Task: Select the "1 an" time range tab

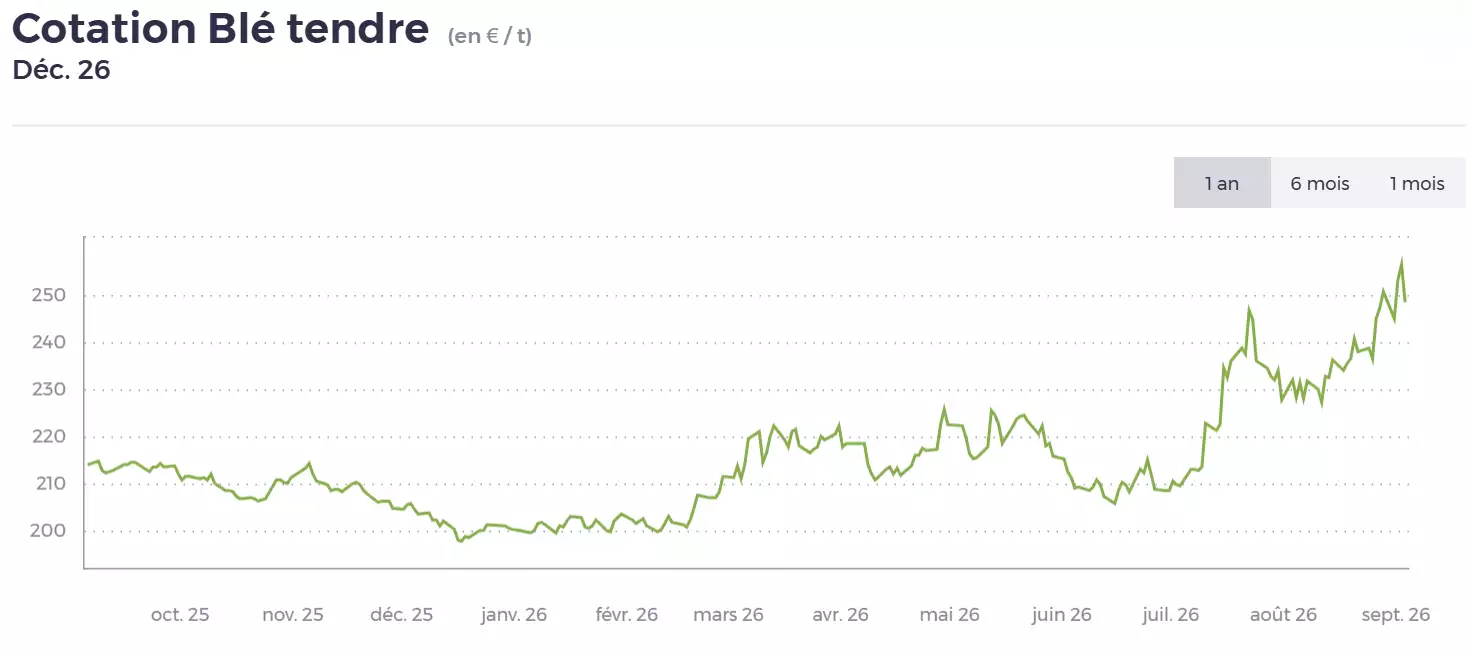Action: 1222,183
